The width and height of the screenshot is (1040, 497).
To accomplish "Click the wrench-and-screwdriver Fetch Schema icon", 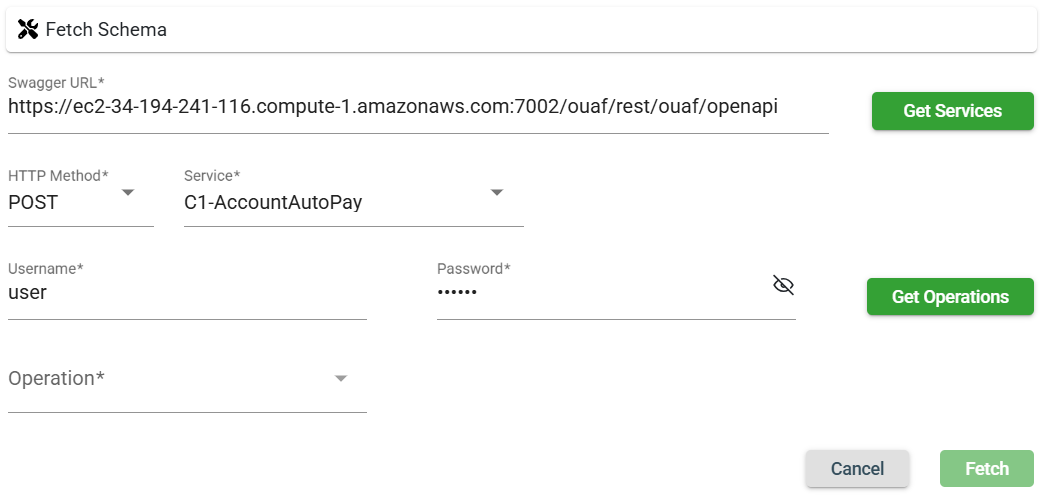I will pyautogui.click(x=28, y=30).
